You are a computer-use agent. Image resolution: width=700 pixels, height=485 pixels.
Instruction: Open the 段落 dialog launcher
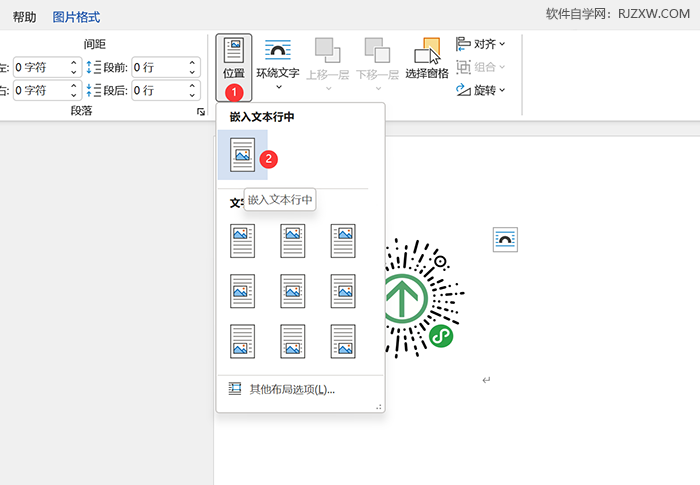pyautogui.click(x=201, y=112)
